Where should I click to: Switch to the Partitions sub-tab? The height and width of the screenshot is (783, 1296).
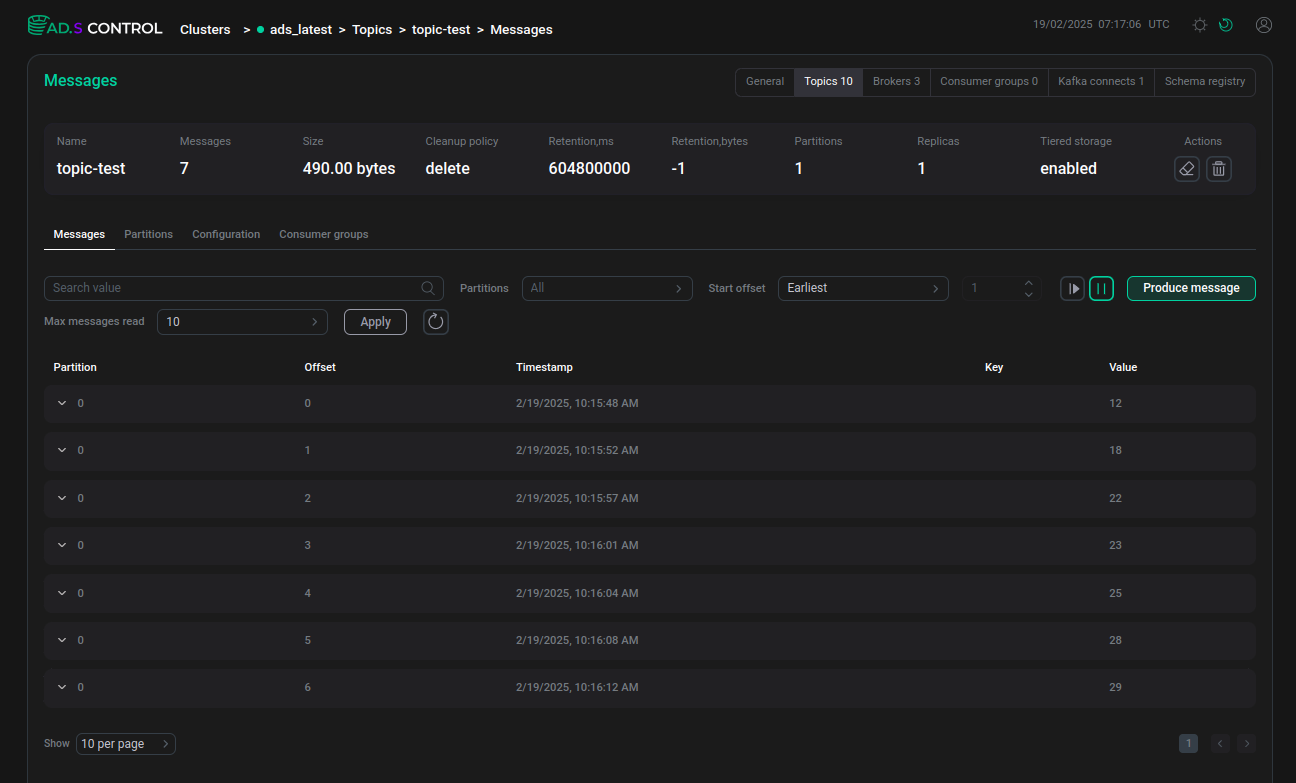[x=148, y=234]
